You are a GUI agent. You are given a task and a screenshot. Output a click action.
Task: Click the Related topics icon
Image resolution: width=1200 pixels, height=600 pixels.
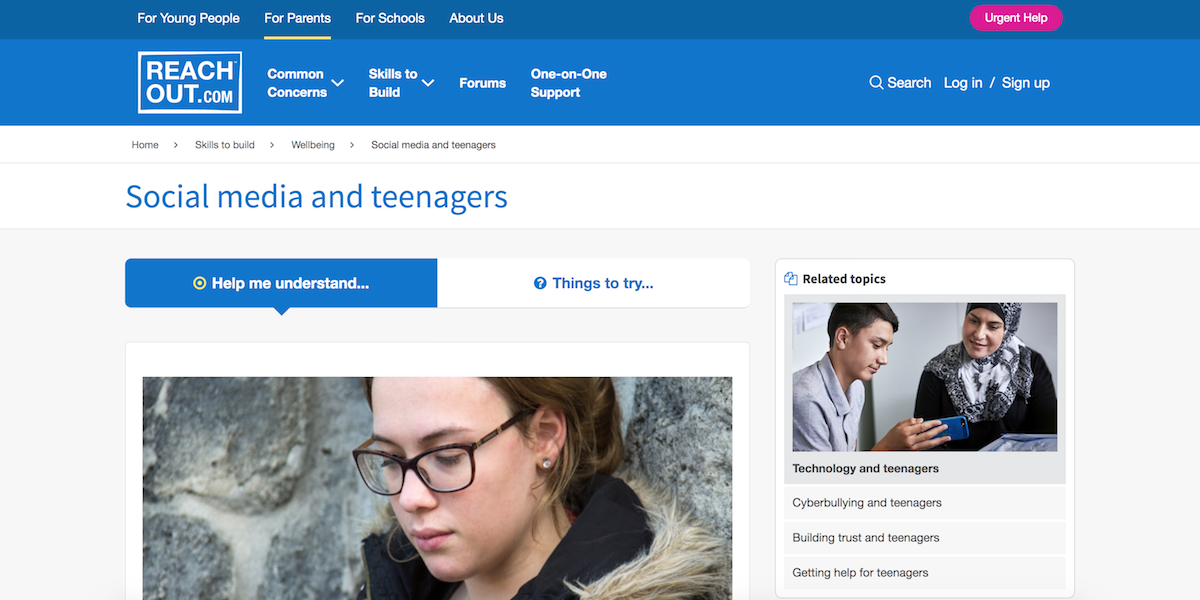click(x=791, y=279)
